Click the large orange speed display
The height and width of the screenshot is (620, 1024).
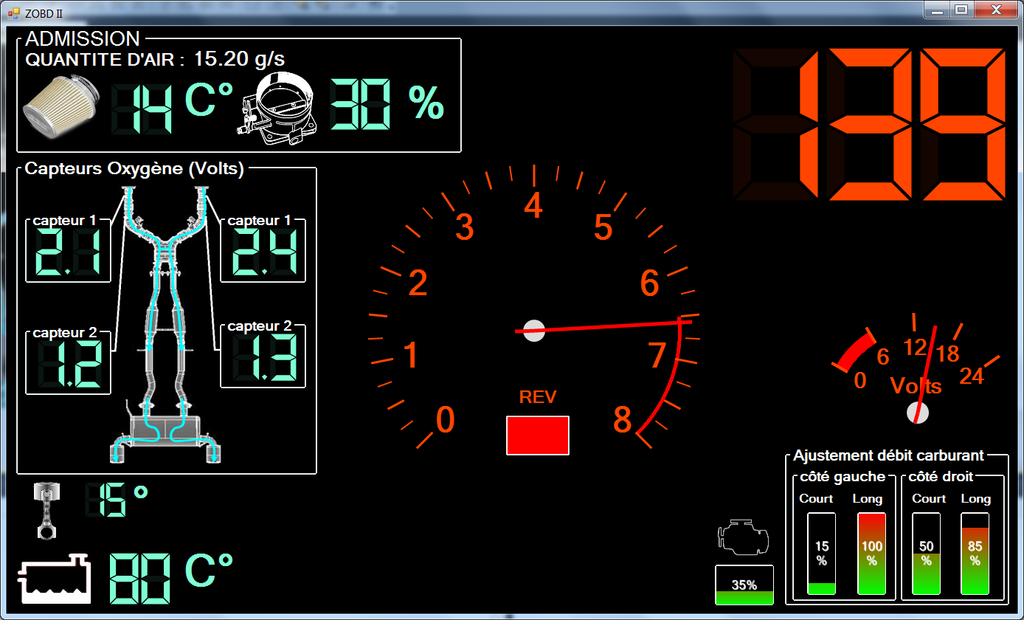click(870, 125)
